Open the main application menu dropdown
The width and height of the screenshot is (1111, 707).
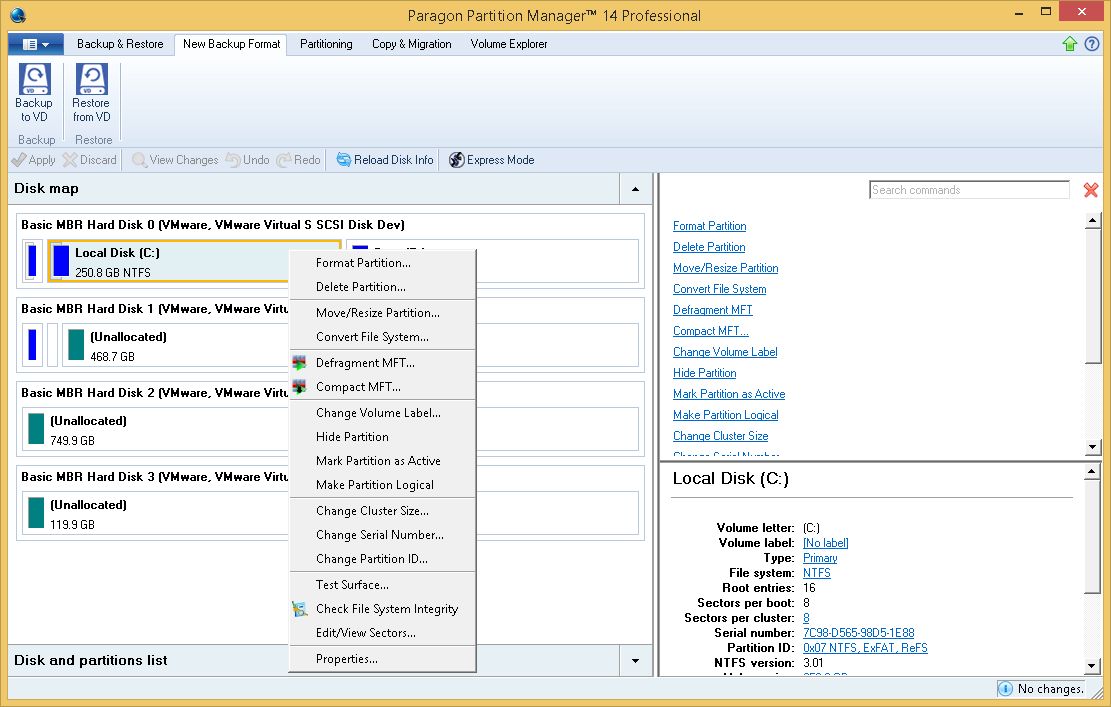pyautogui.click(x=35, y=44)
